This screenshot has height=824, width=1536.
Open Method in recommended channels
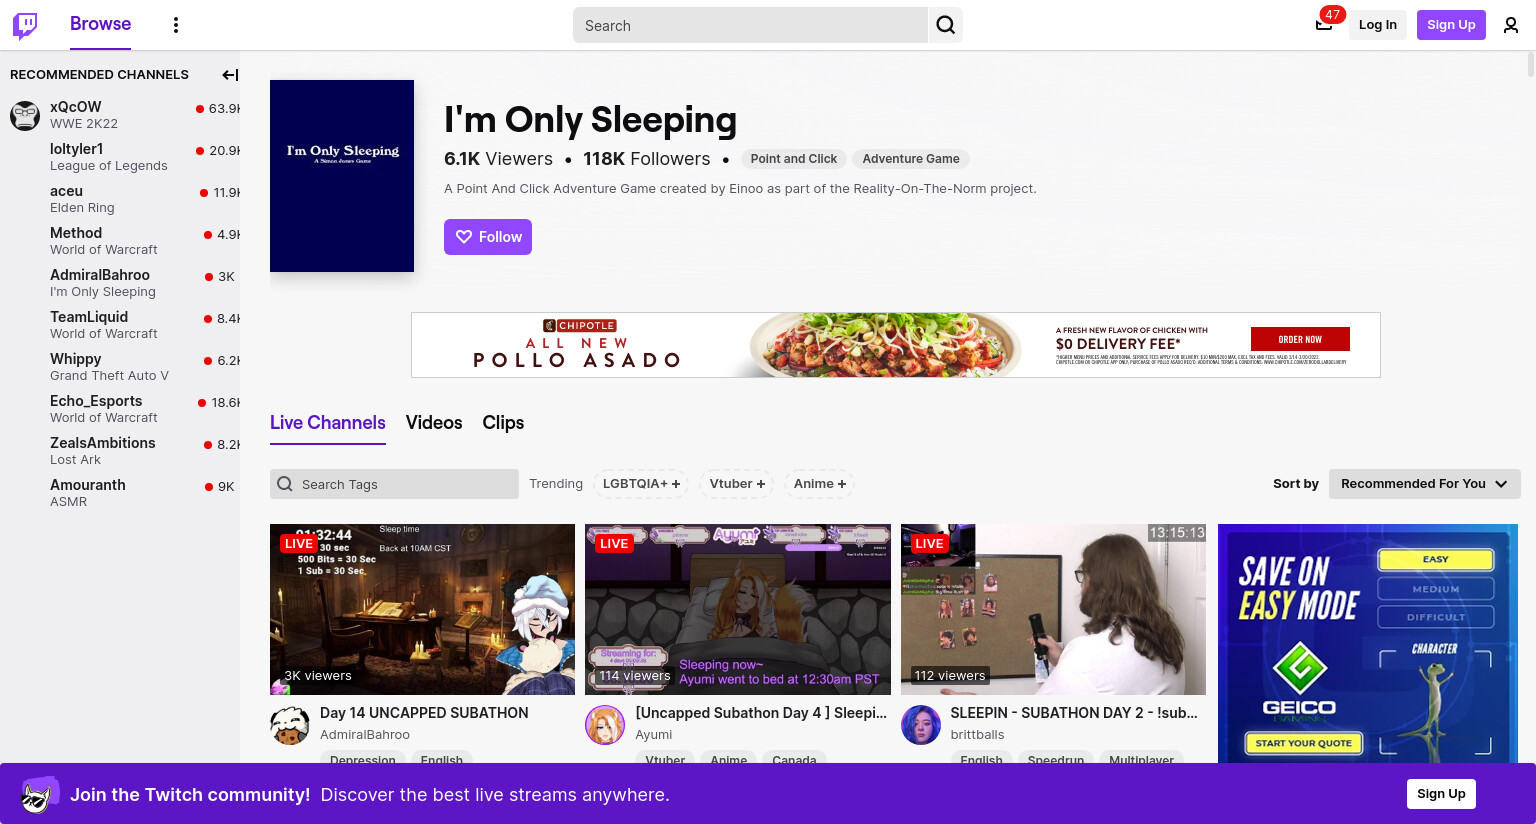click(120, 241)
